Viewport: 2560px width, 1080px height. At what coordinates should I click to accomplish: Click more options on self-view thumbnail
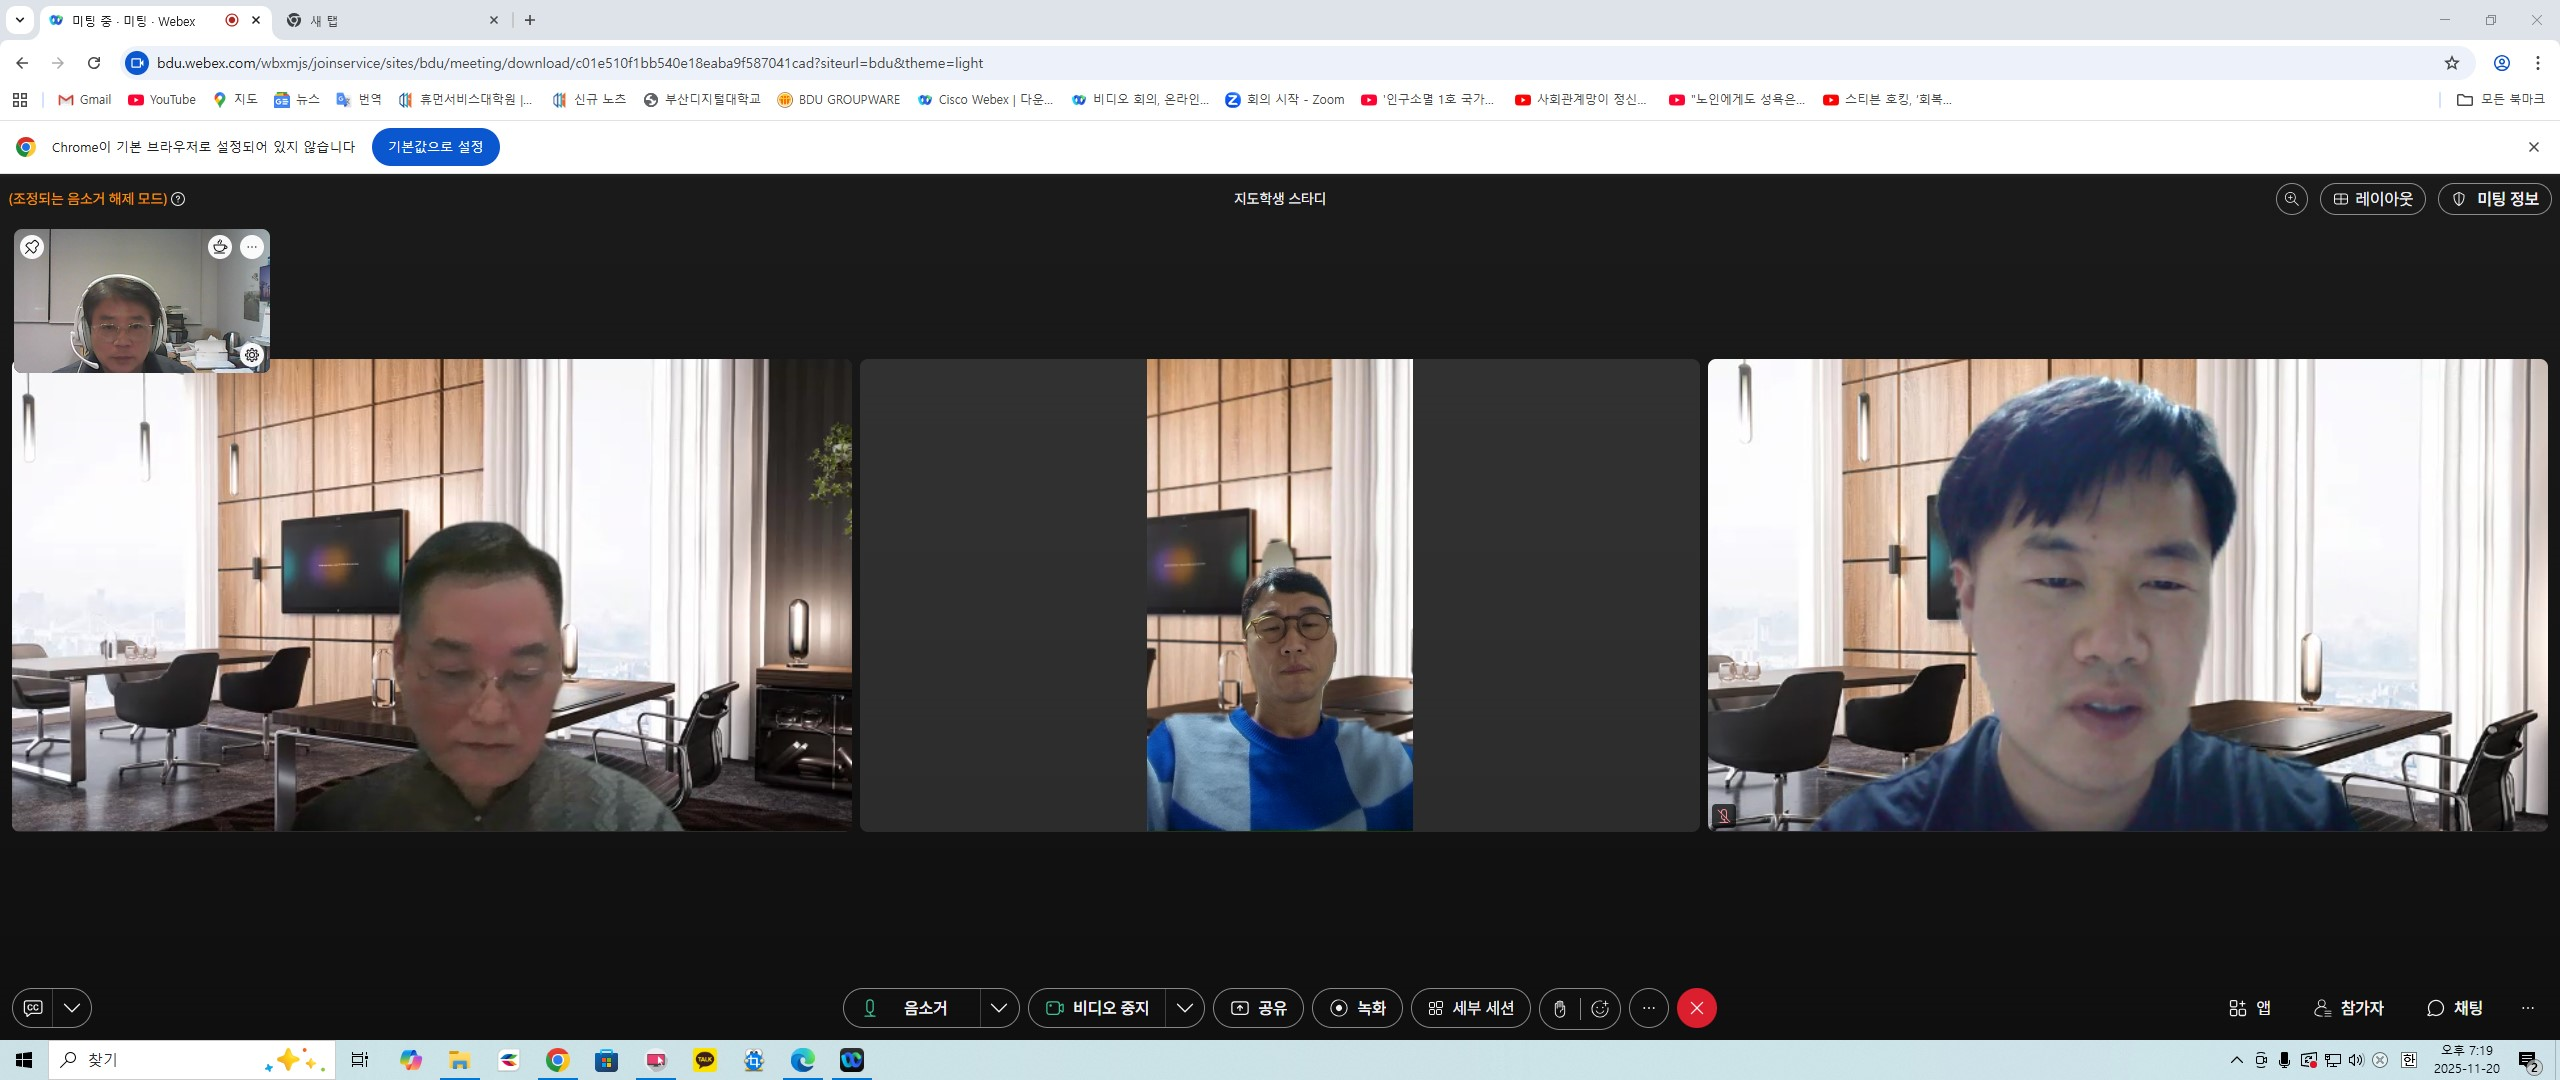[x=252, y=247]
